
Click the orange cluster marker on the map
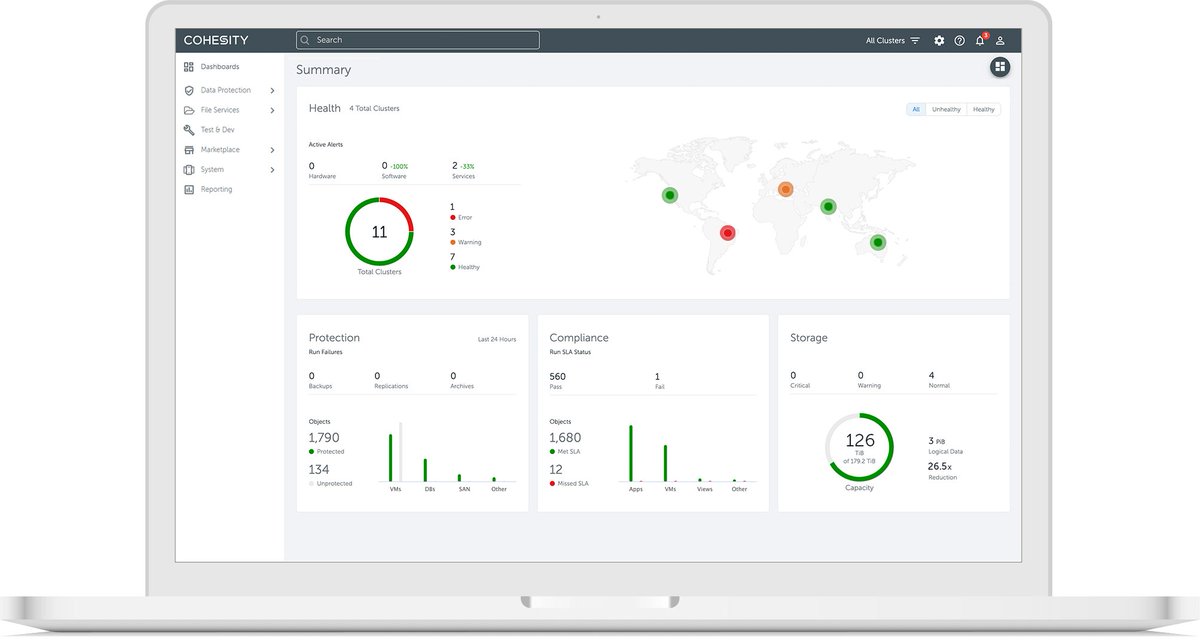[786, 189]
